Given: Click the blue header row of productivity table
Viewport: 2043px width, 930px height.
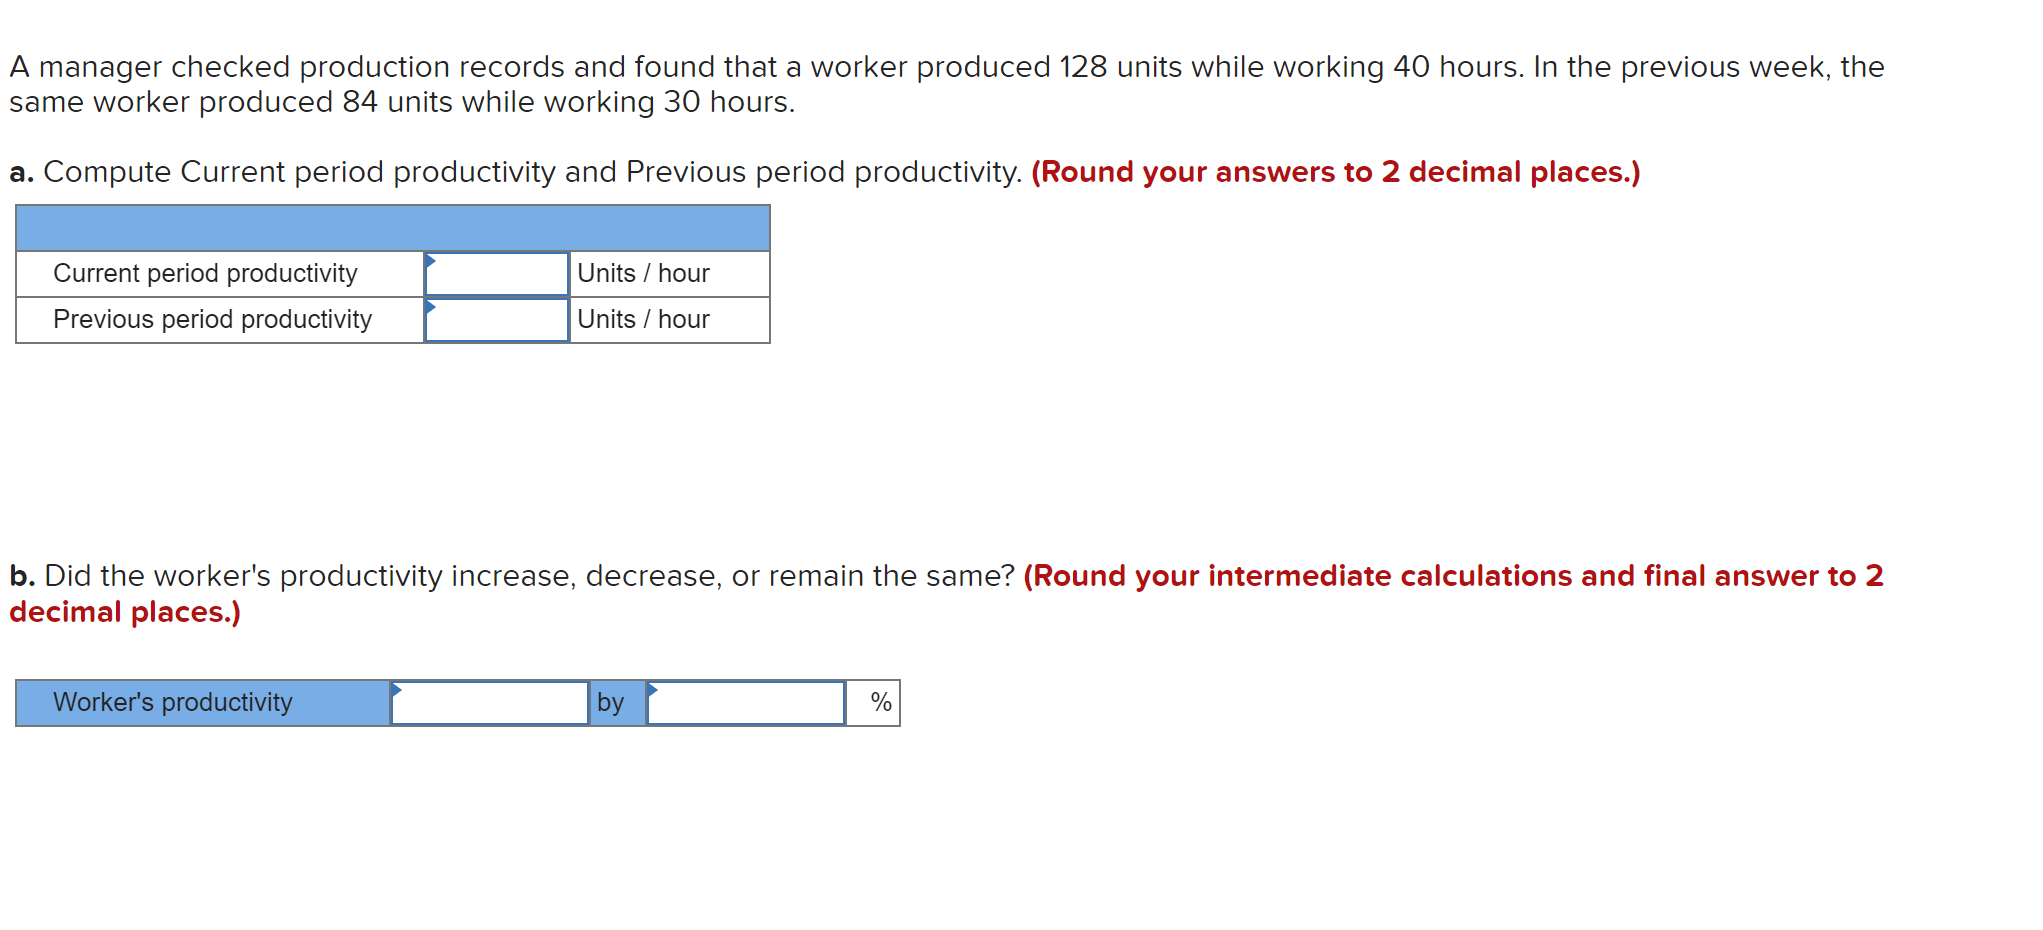Looking at the screenshot, I should 393,228.
